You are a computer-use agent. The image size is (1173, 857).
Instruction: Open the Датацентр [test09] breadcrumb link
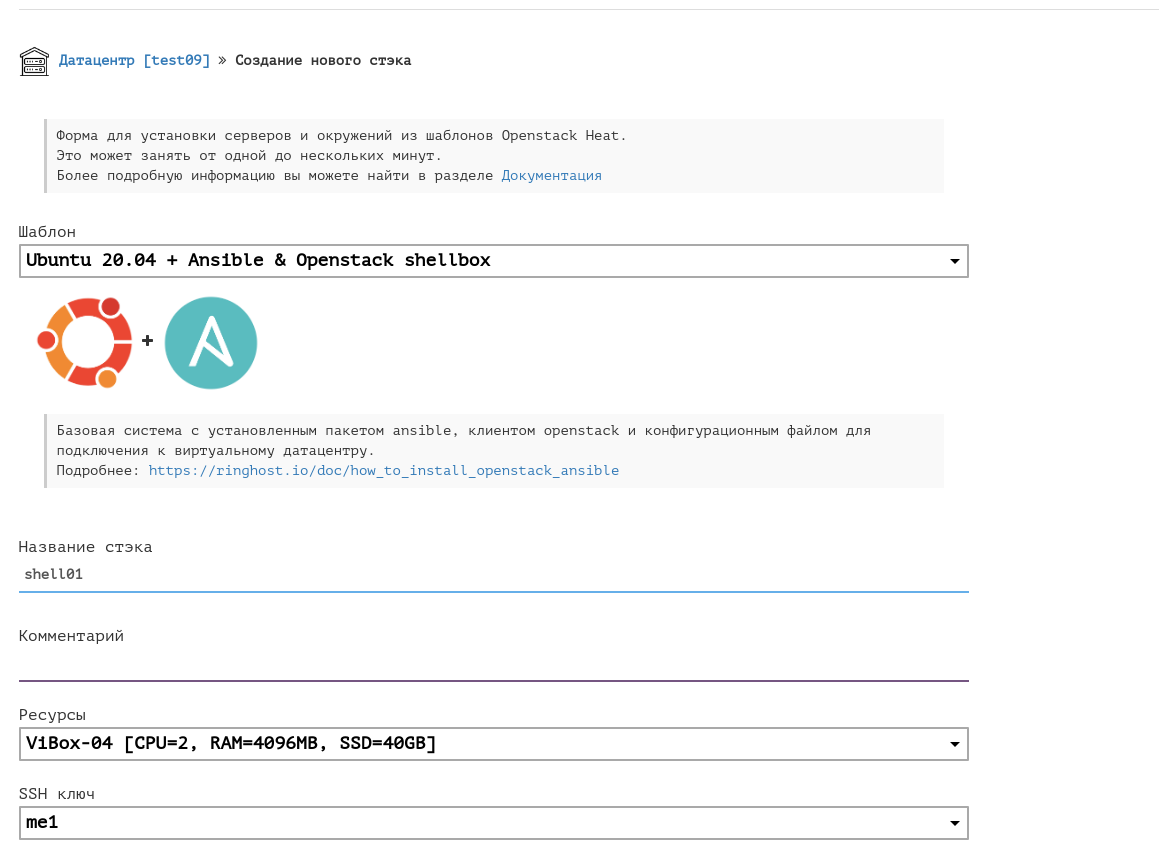(x=134, y=61)
